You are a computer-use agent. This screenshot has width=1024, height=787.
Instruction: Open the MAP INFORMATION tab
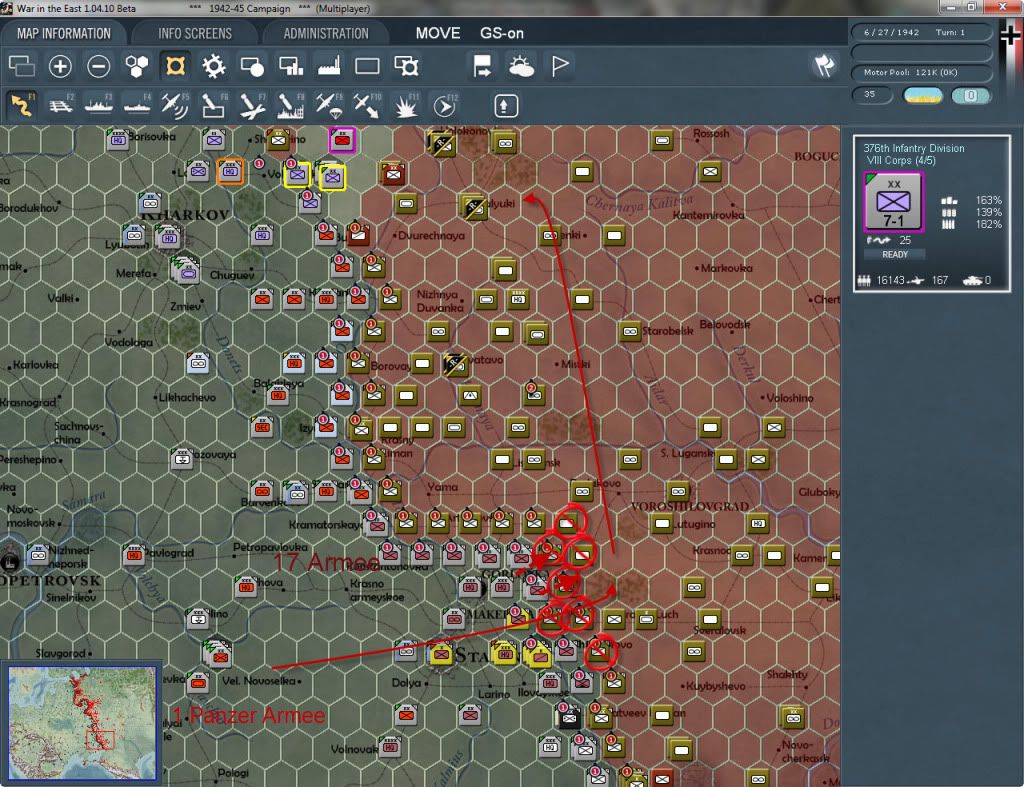pyautogui.click(x=64, y=33)
